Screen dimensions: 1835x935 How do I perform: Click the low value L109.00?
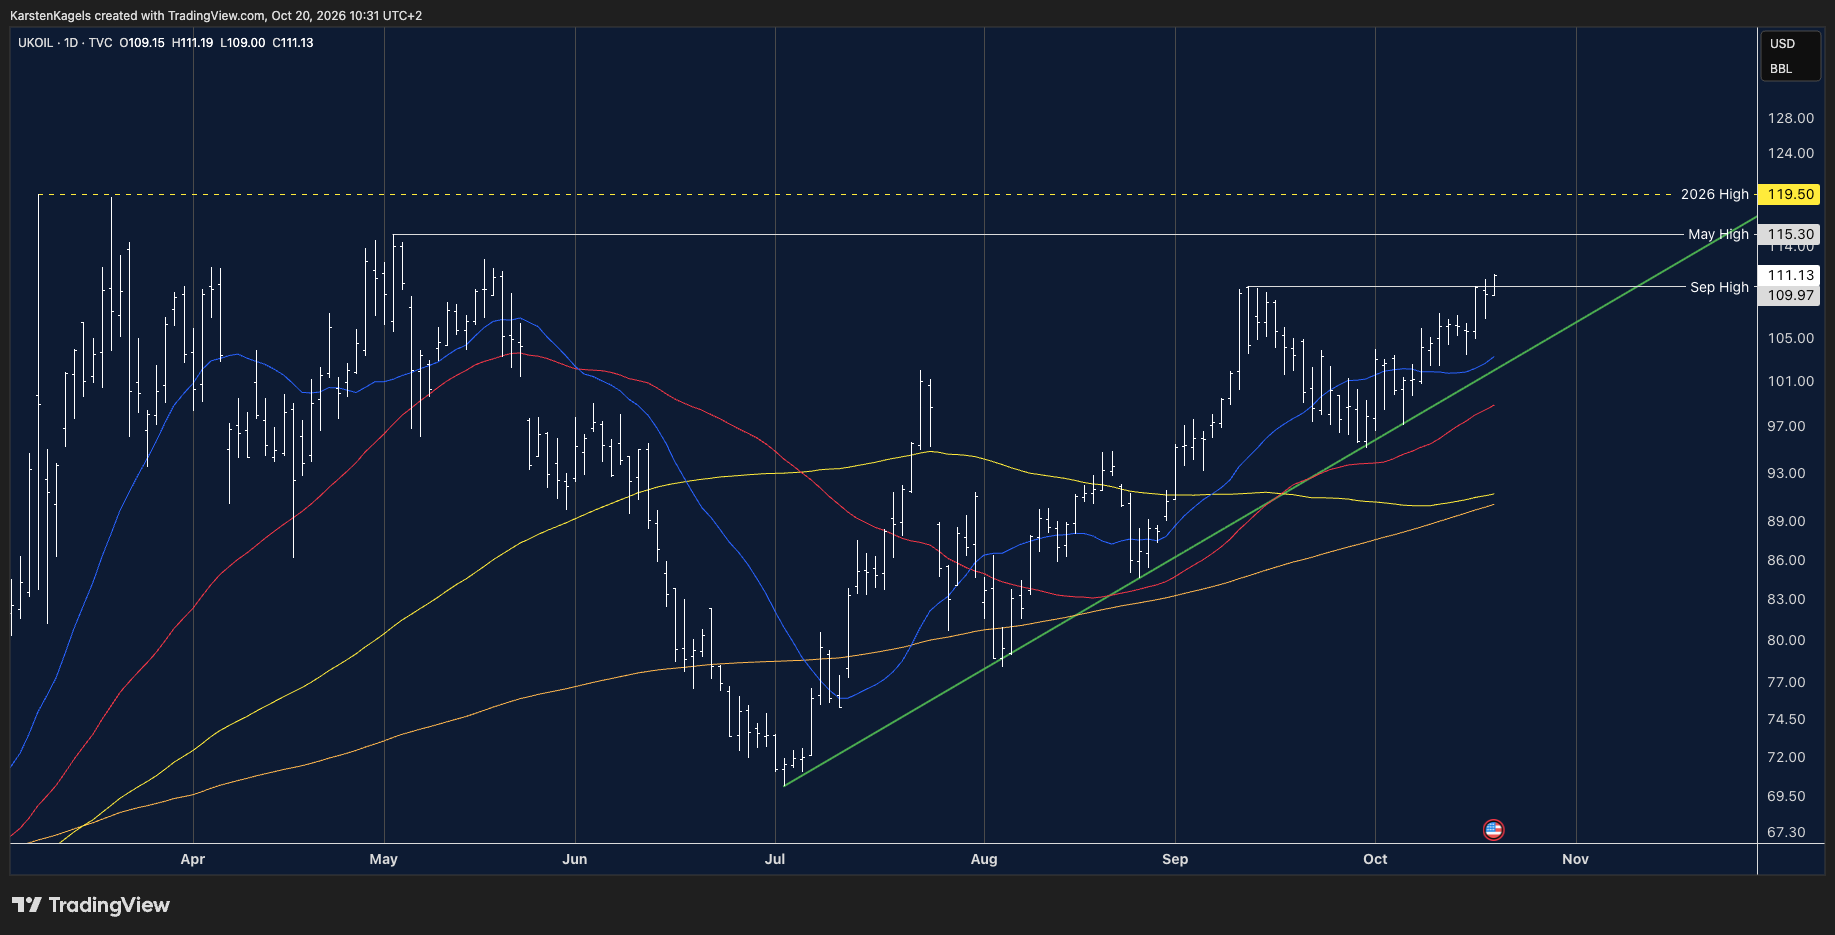pos(243,43)
